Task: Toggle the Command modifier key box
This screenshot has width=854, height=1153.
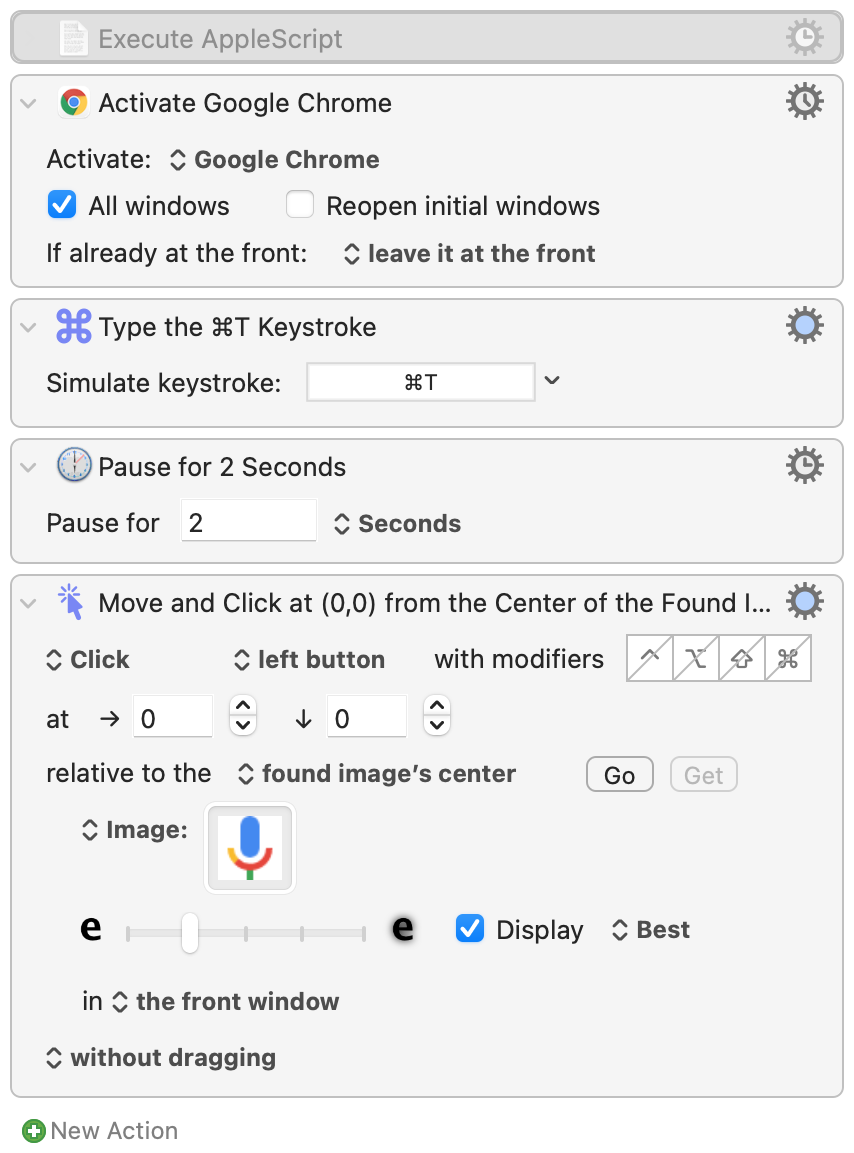Action: pyautogui.click(x=788, y=658)
